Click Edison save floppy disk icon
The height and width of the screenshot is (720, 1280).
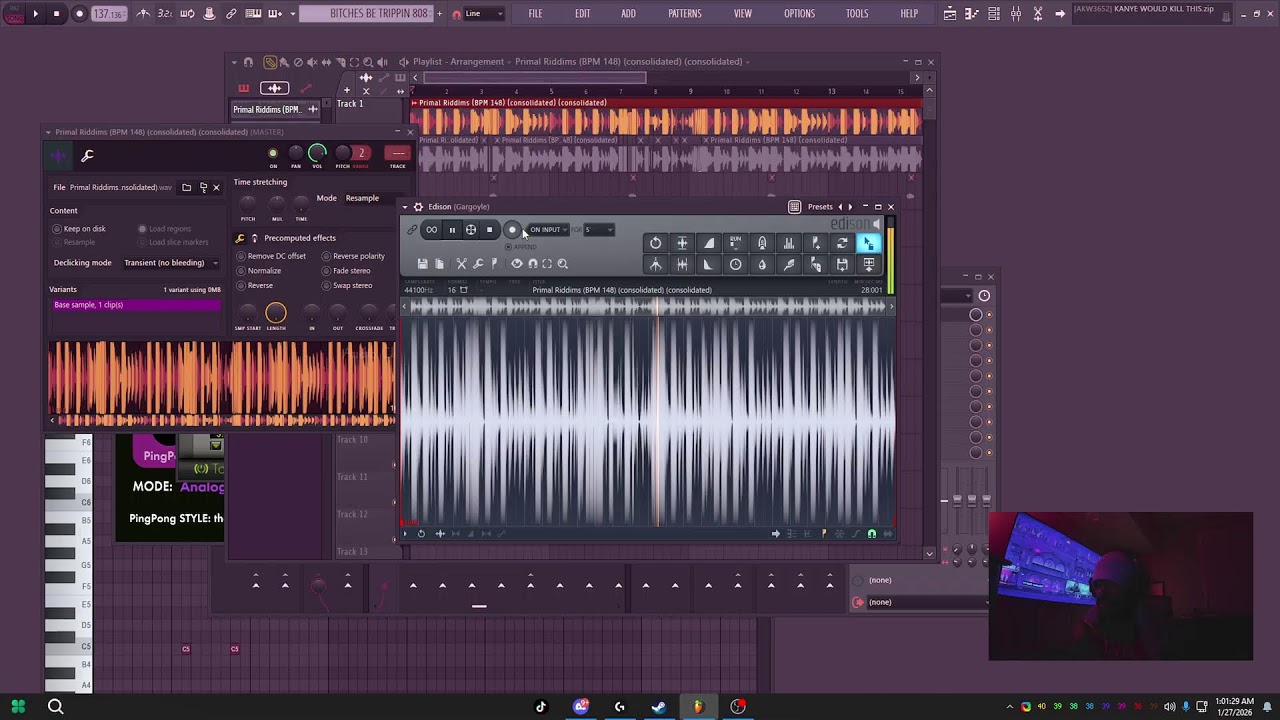(x=422, y=264)
